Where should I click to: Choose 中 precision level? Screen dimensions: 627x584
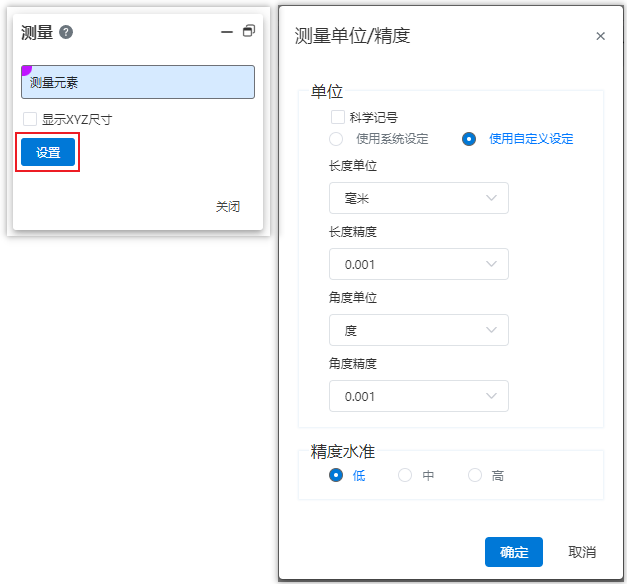405,475
